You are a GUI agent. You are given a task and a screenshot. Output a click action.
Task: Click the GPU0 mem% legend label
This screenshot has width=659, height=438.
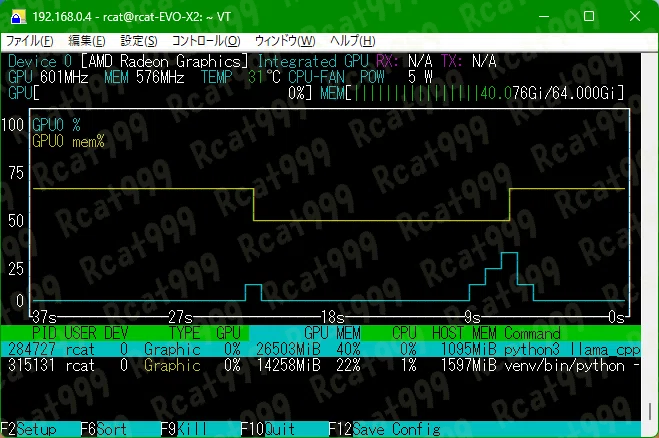68,141
